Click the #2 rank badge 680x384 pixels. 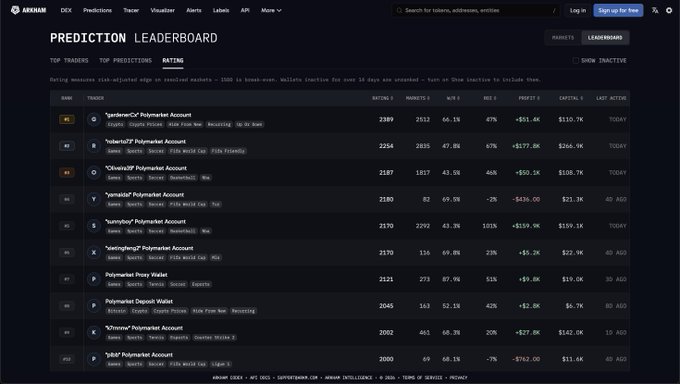(67, 146)
